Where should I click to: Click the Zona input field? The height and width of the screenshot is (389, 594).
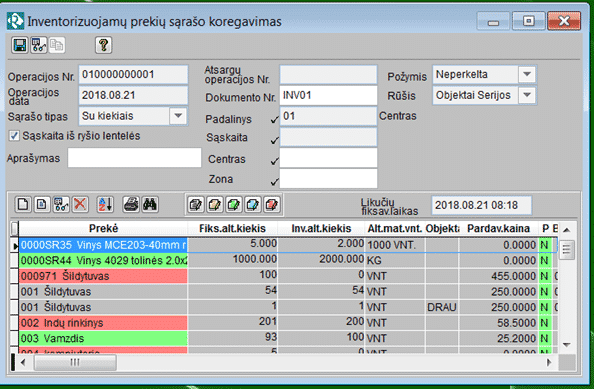328,178
